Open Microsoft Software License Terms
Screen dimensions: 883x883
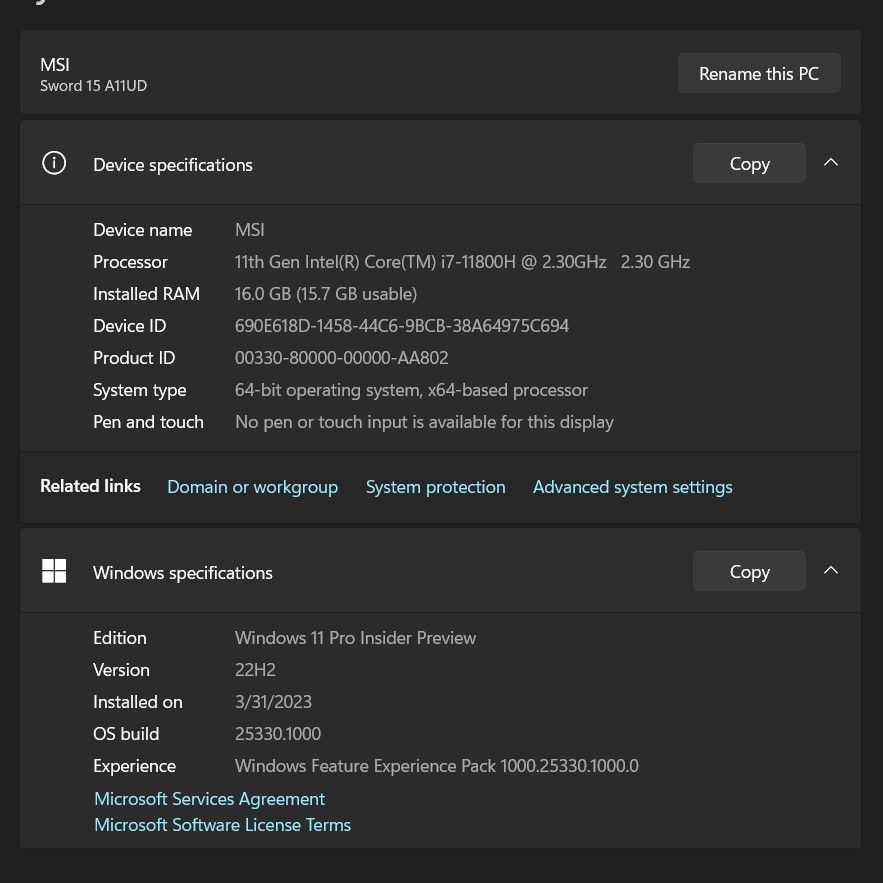222,825
